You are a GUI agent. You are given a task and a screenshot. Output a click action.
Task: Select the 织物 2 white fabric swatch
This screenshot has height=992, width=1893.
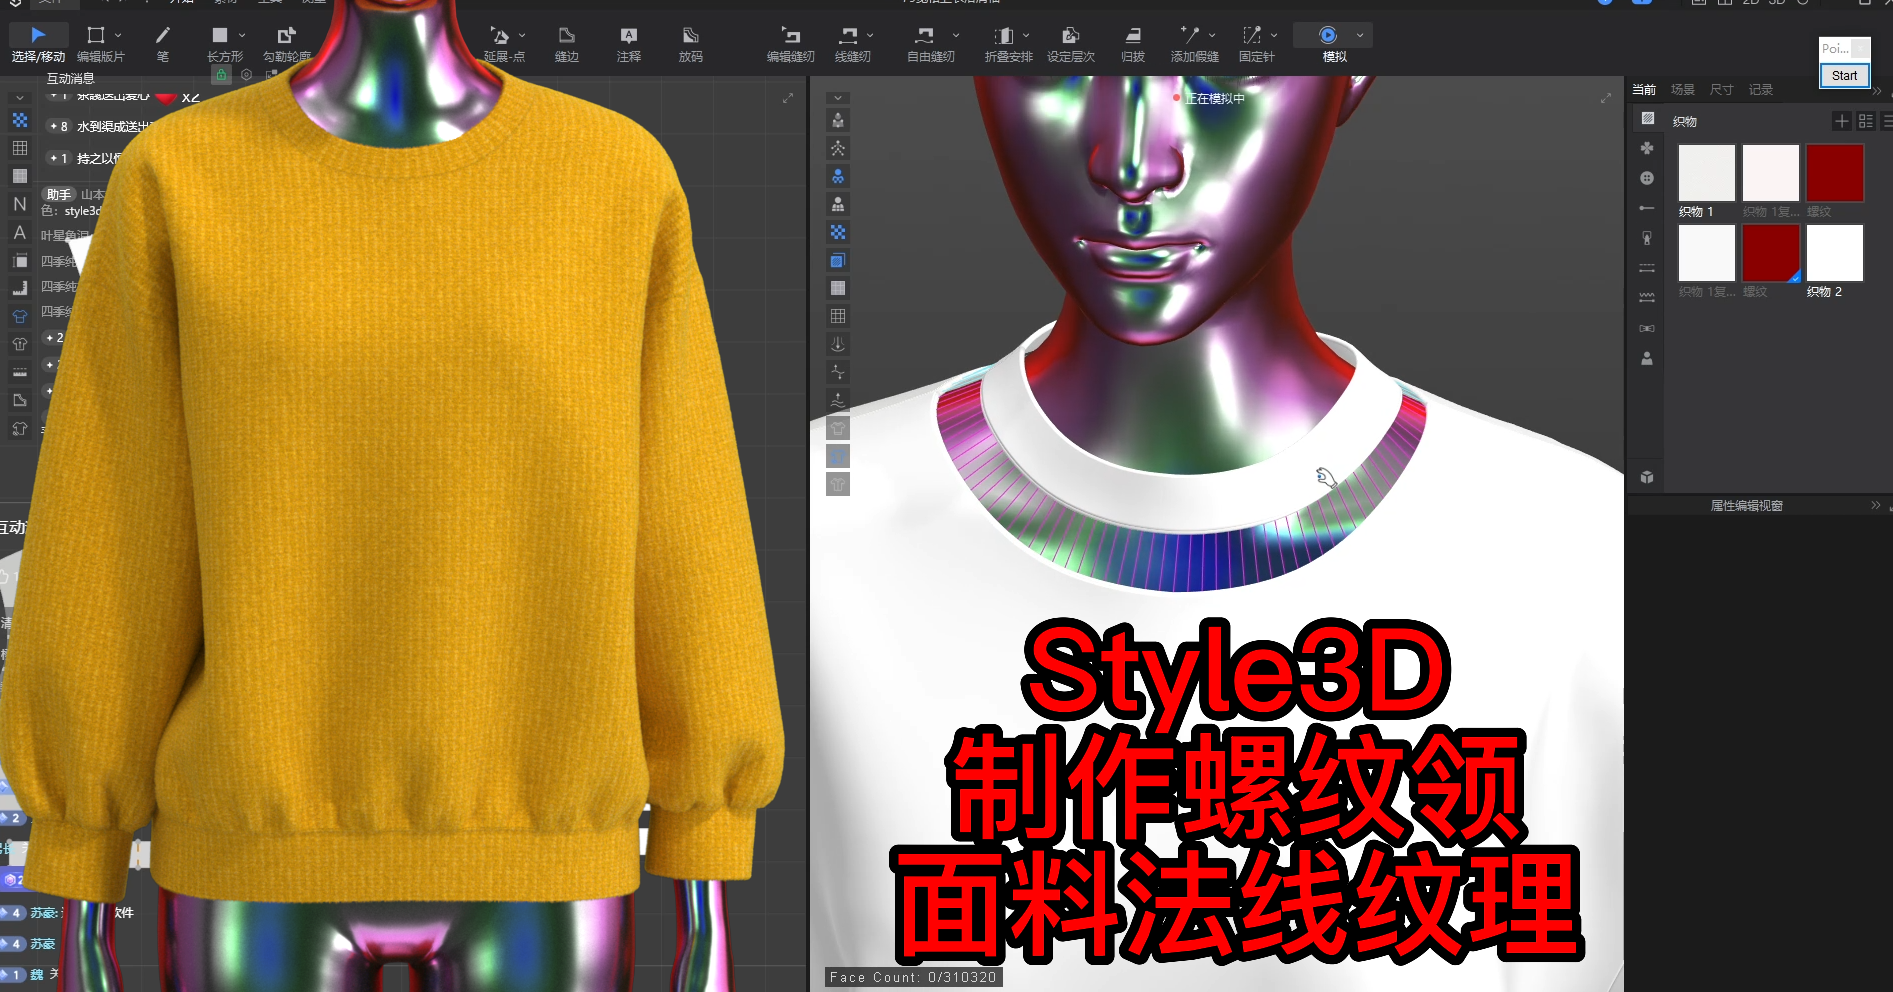pos(1834,253)
